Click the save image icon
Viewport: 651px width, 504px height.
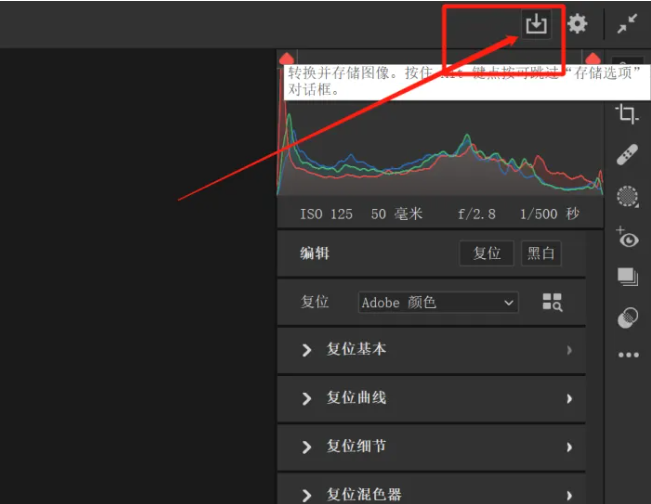click(x=536, y=24)
